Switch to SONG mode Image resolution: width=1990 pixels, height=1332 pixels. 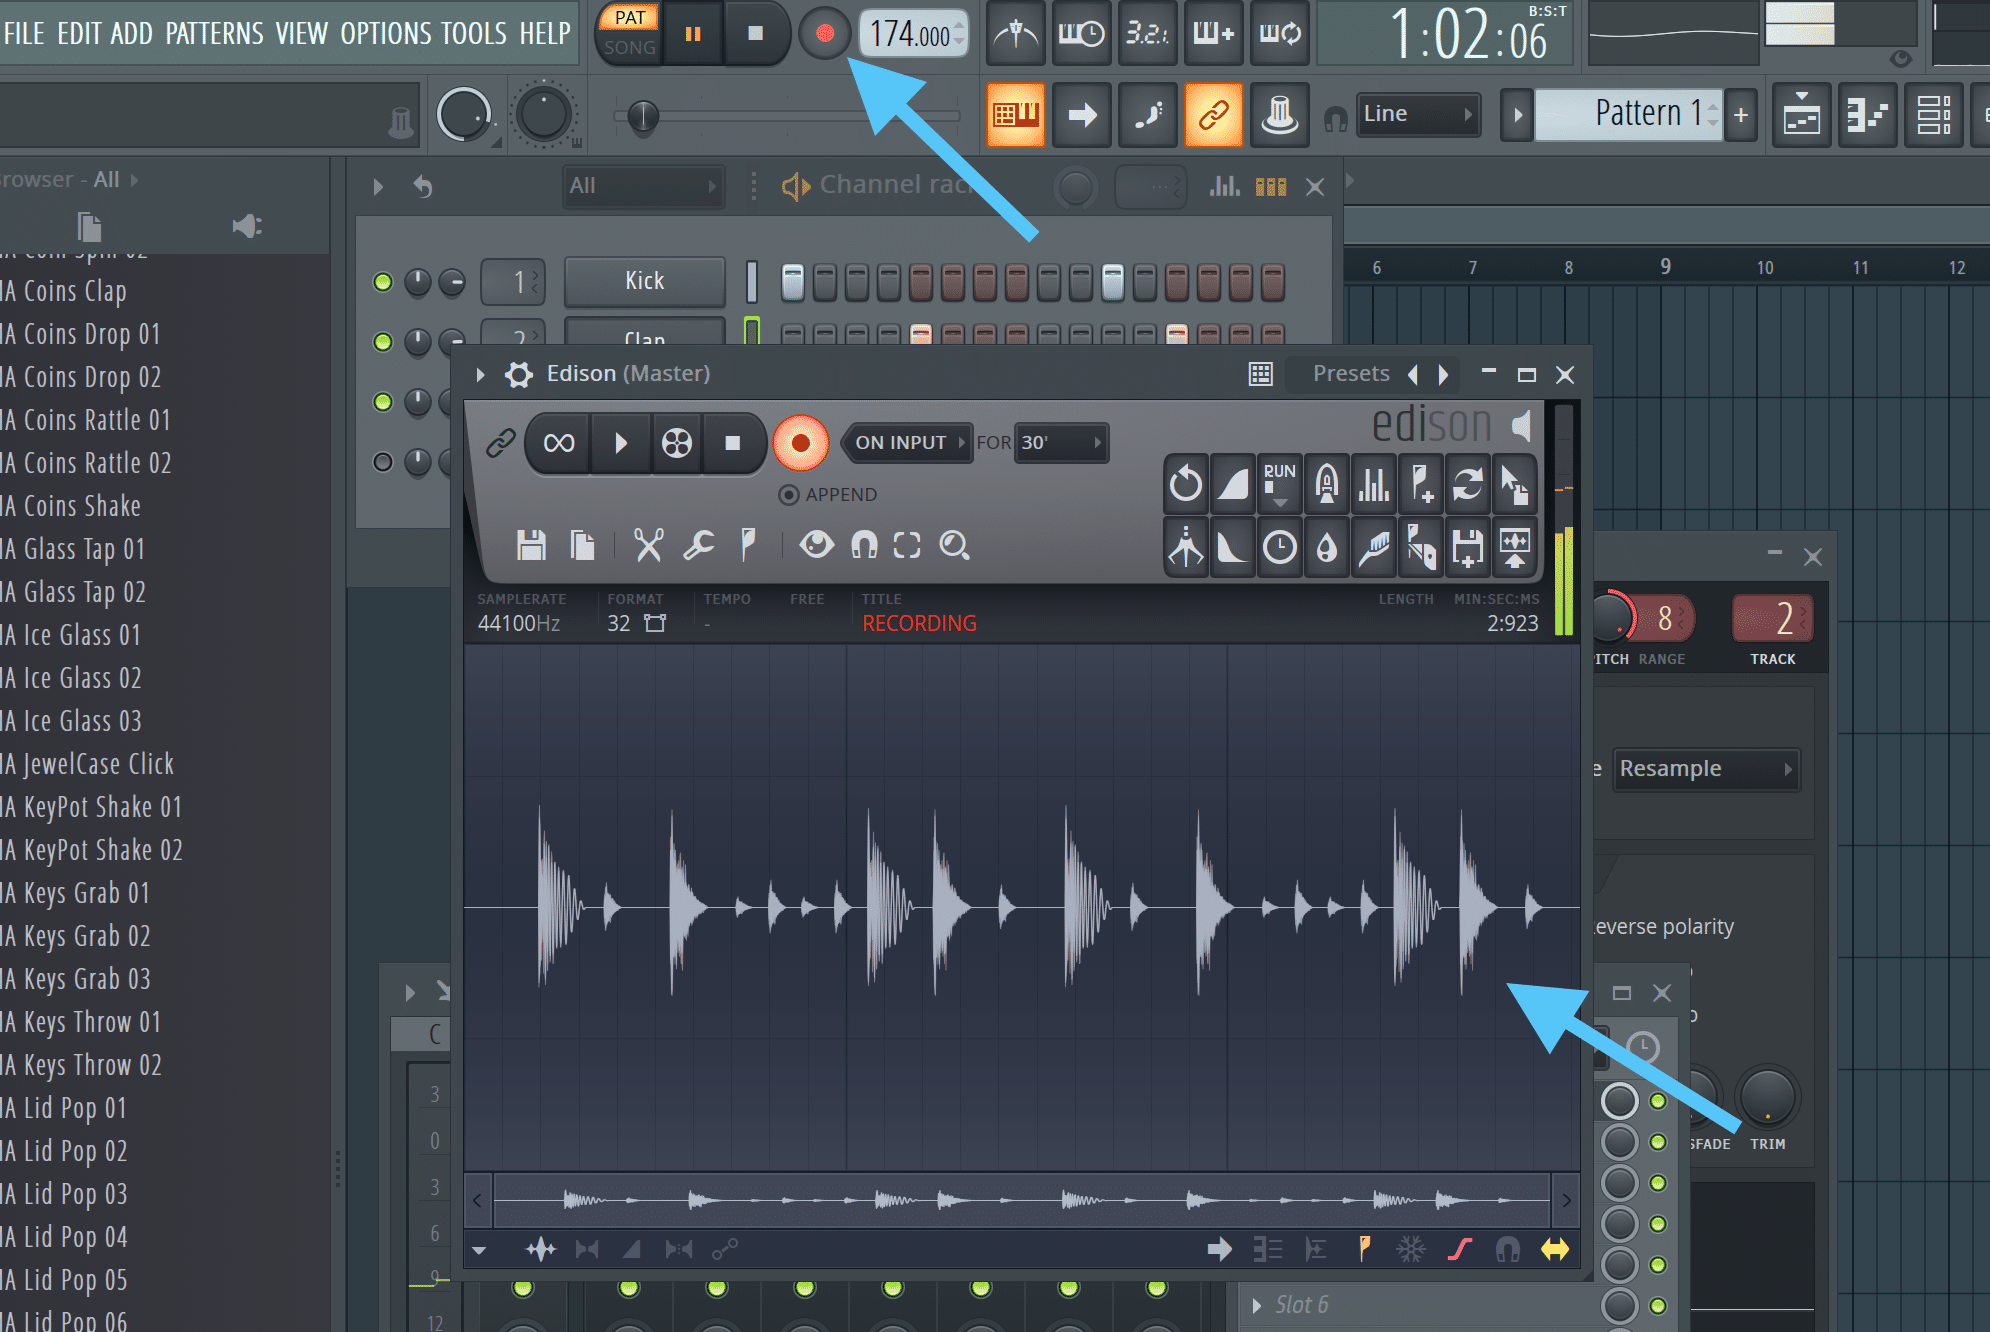click(630, 47)
